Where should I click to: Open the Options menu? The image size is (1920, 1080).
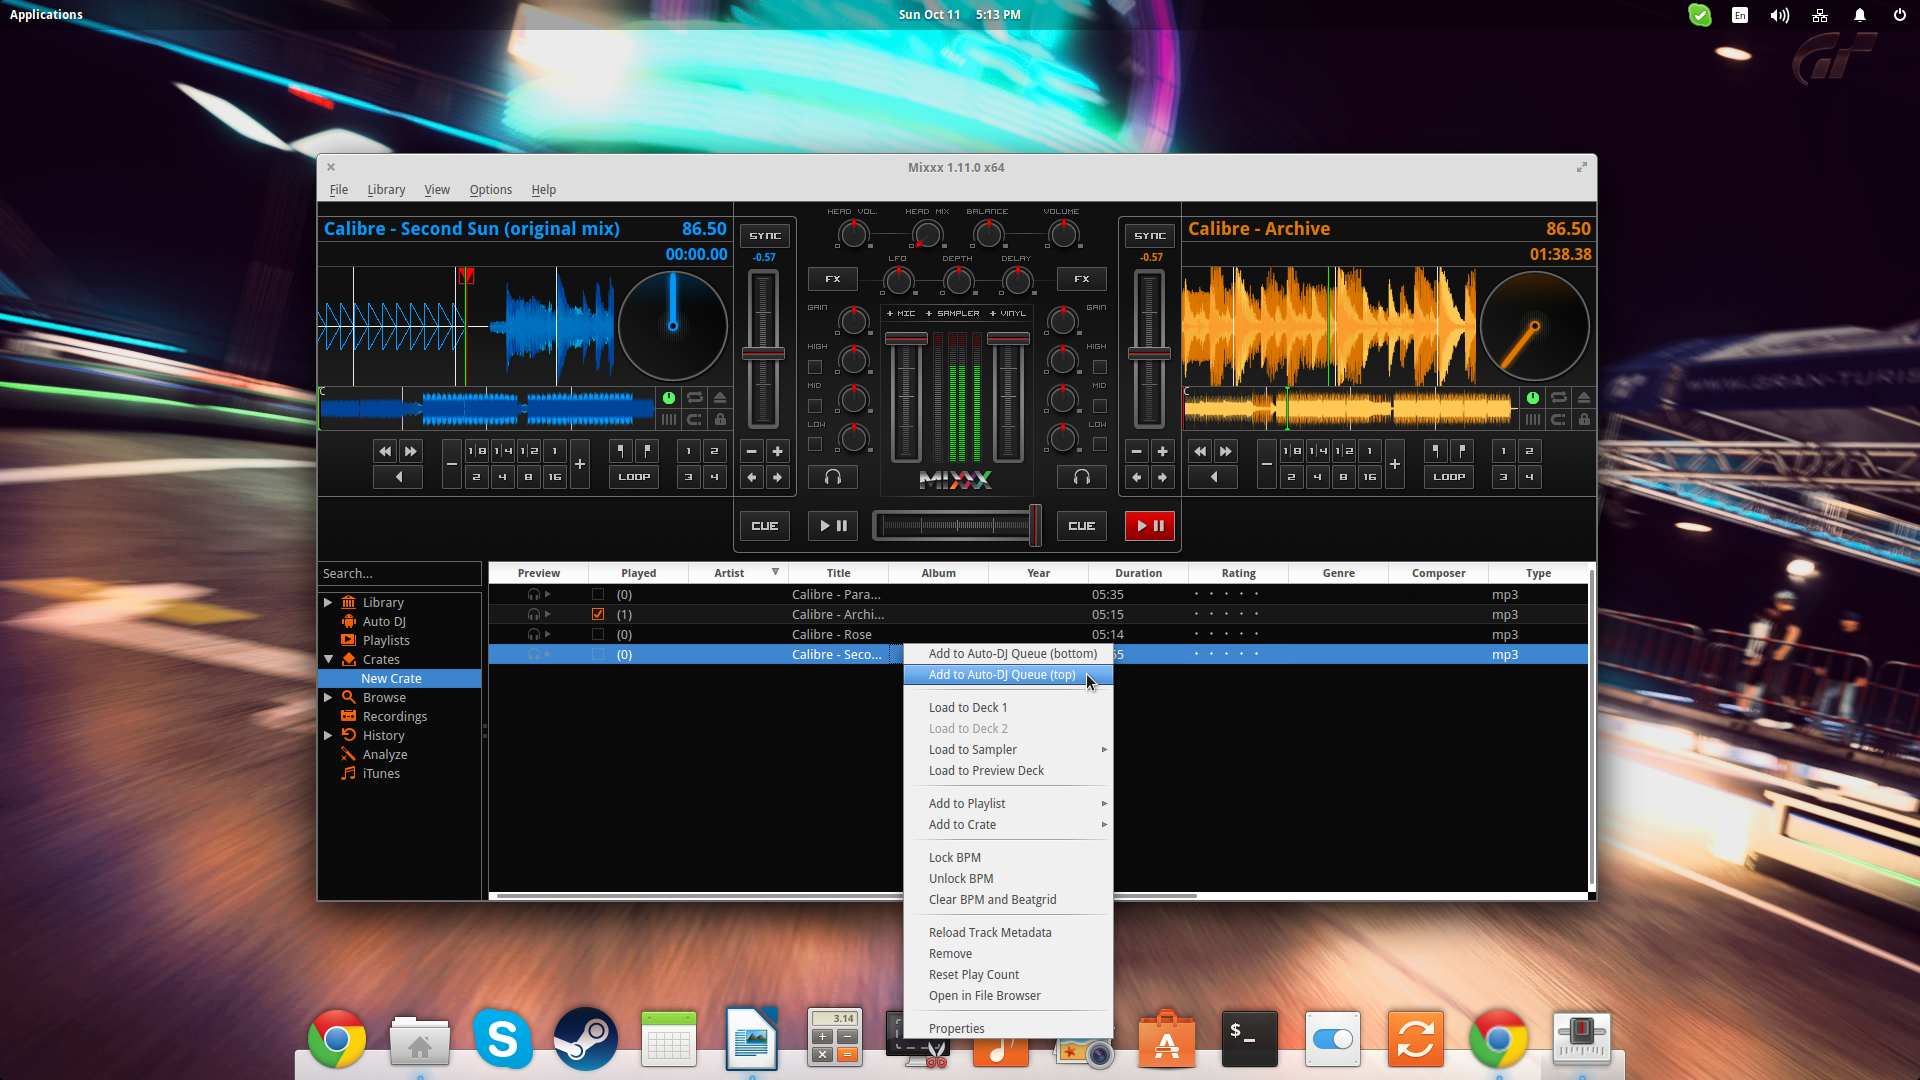[x=490, y=190]
